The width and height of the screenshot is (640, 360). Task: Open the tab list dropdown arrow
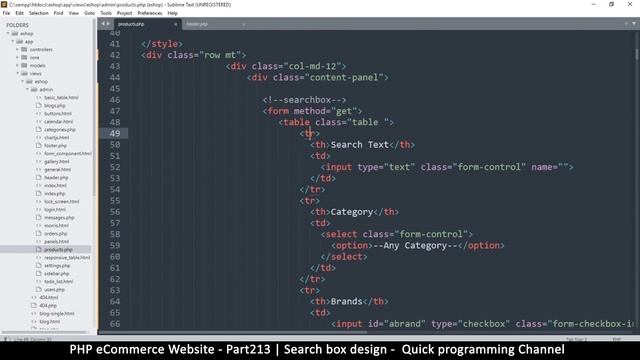[634, 24]
